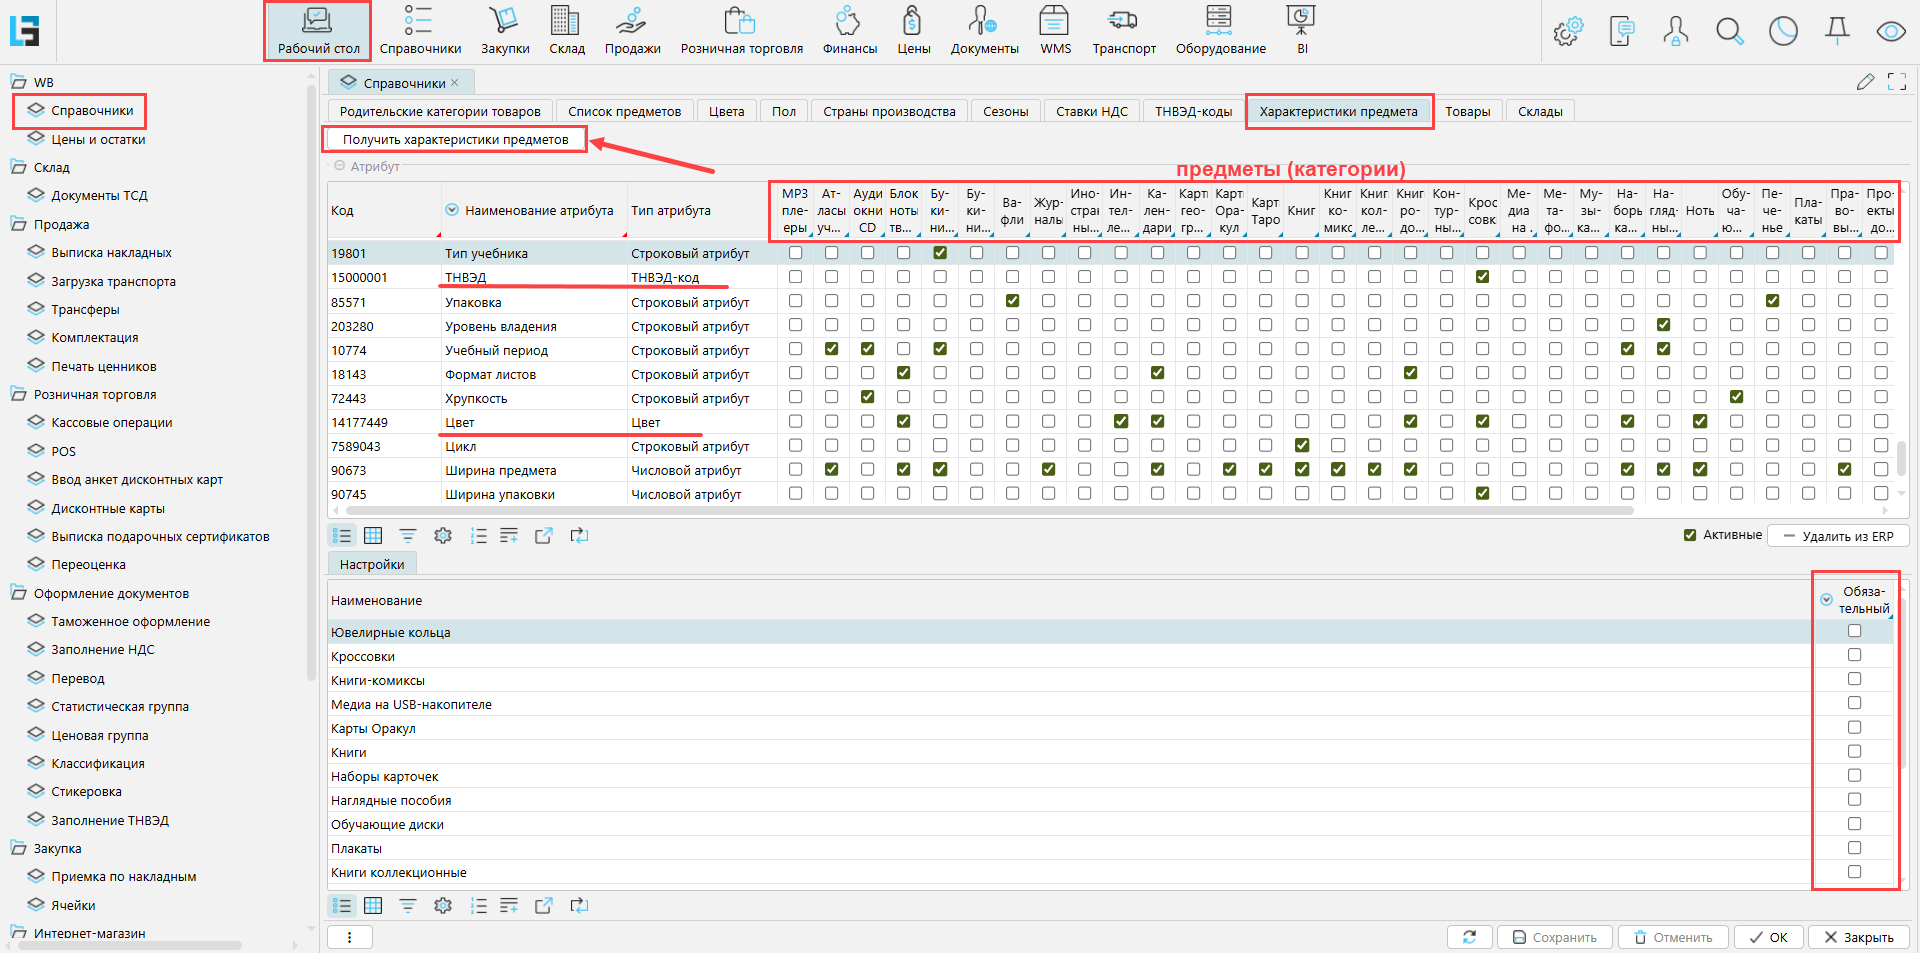This screenshot has height=953, width=1920.
Task: Click the upper grid export icon
Action: [x=543, y=536]
